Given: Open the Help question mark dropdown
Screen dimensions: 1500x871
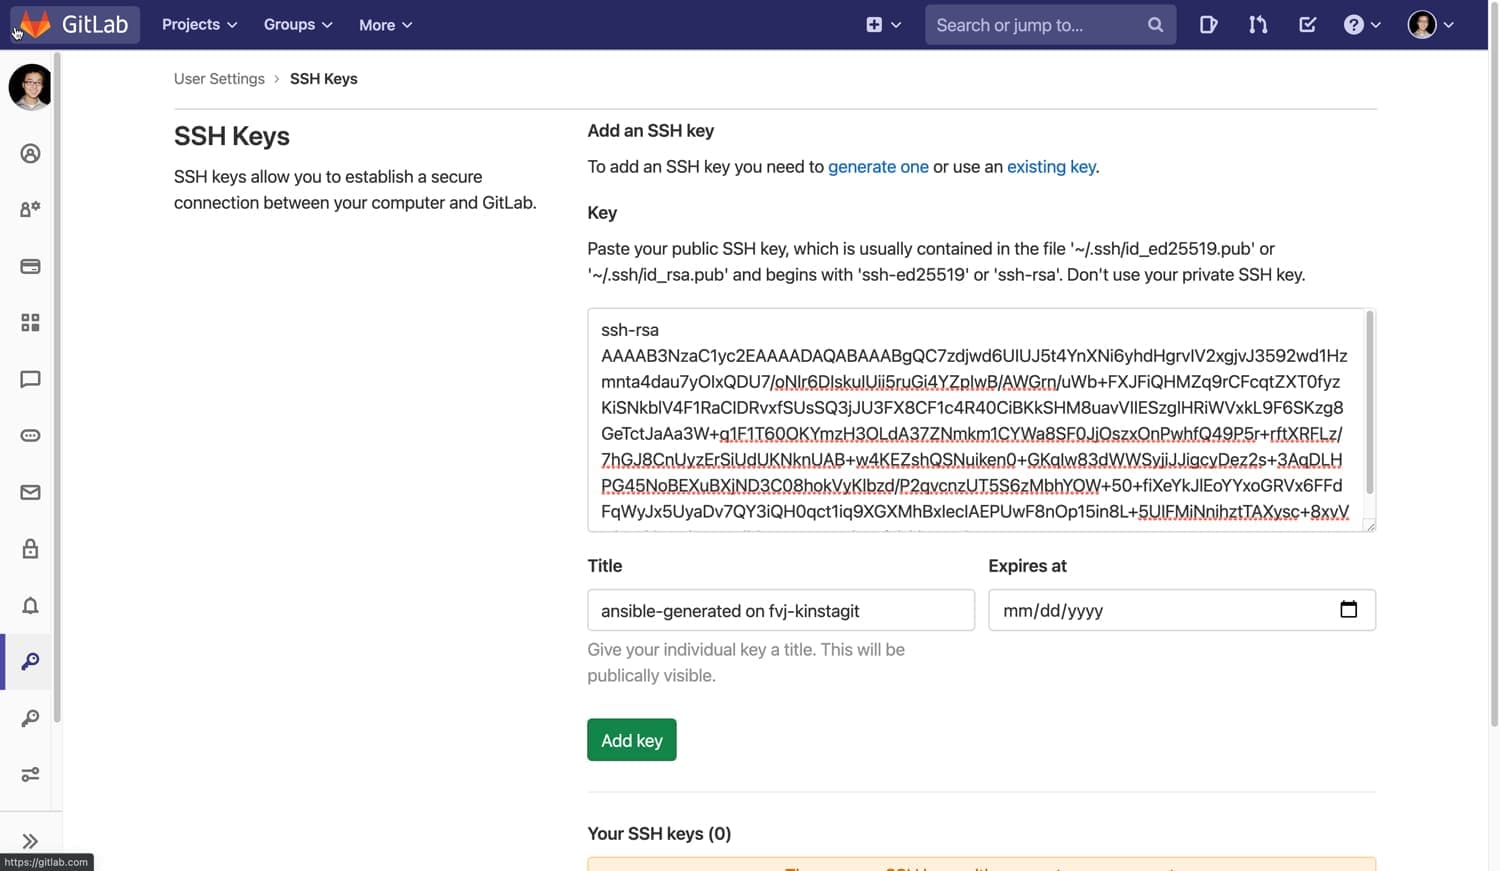Looking at the screenshot, I should click(1362, 24).
